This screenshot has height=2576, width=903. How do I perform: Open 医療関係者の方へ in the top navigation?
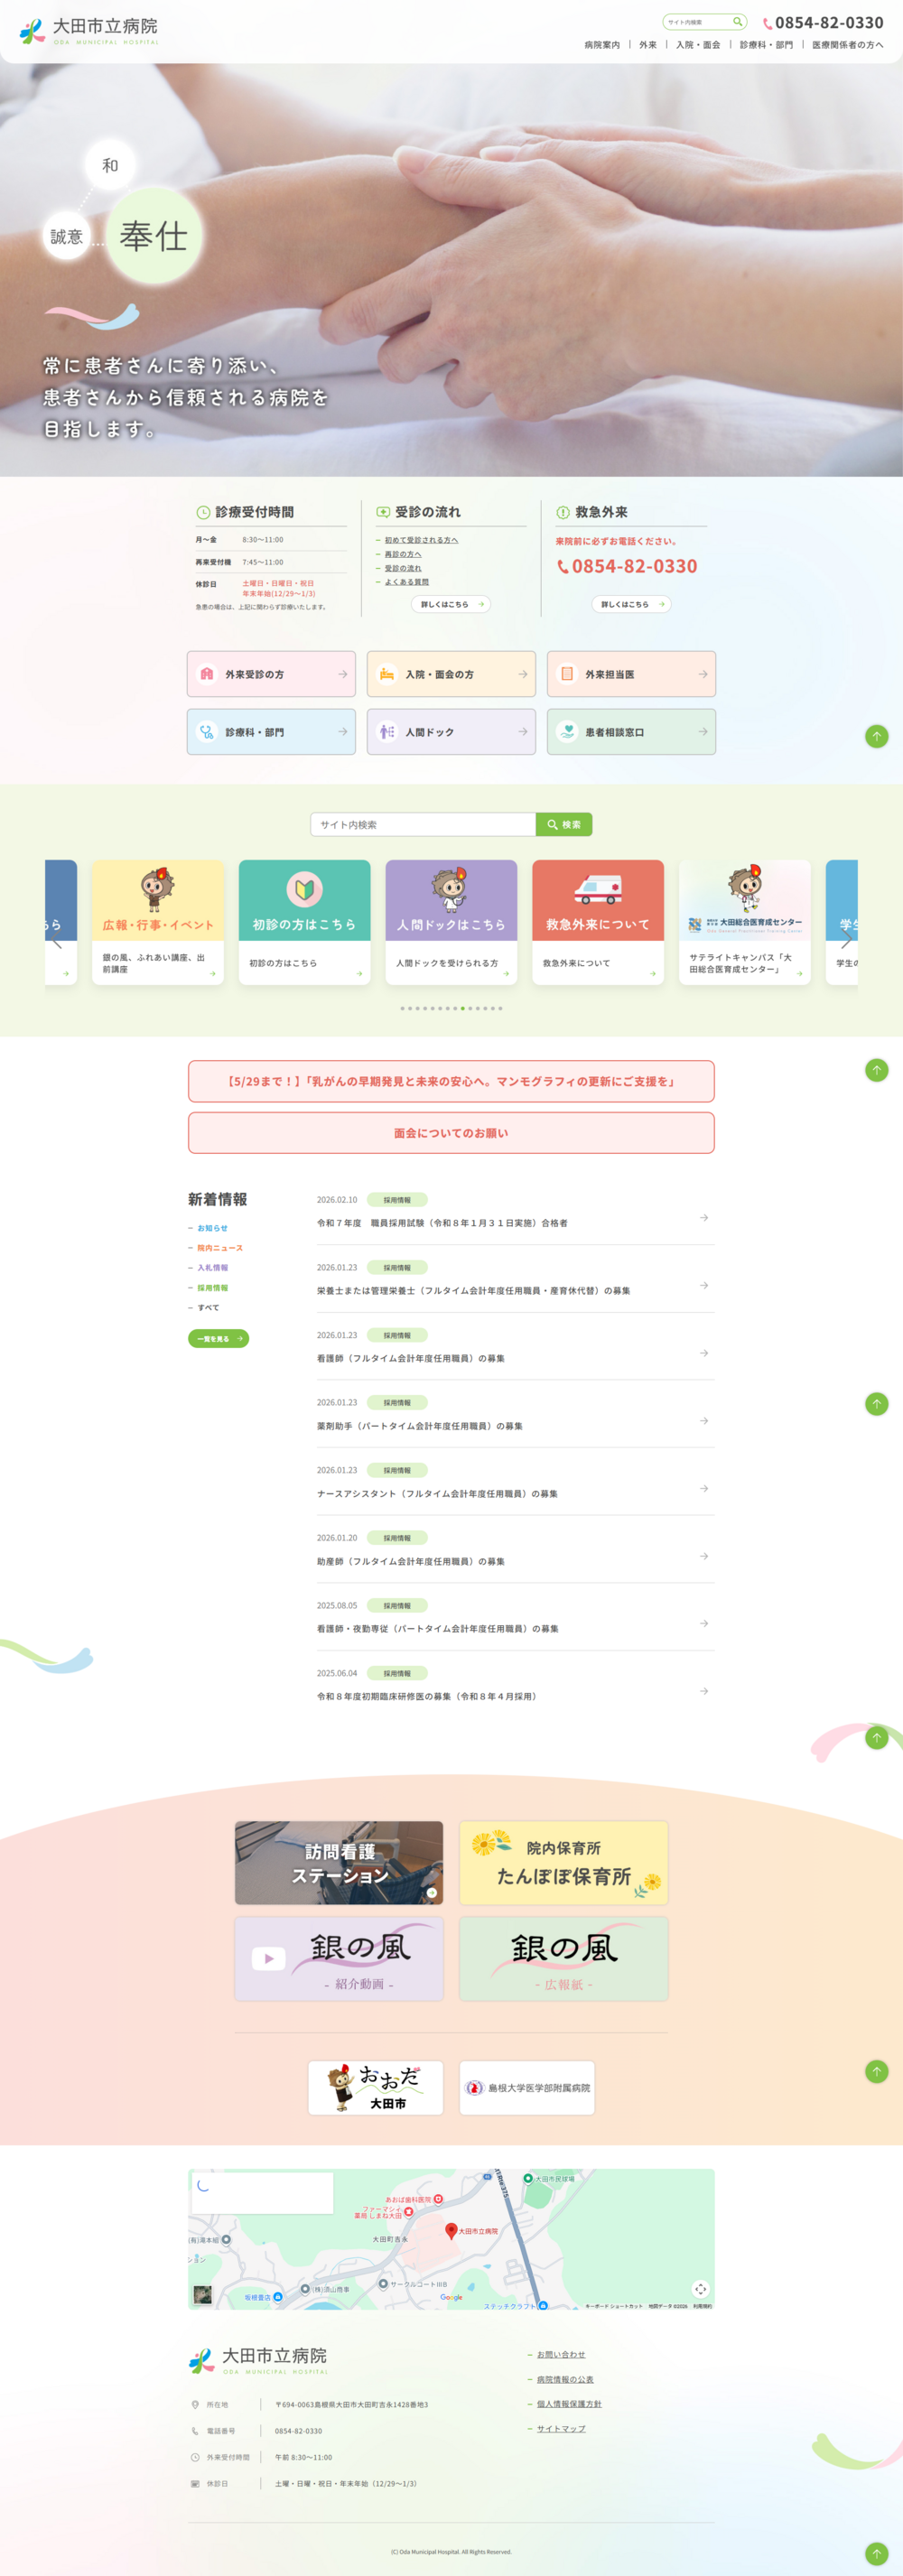click(847, 45)
